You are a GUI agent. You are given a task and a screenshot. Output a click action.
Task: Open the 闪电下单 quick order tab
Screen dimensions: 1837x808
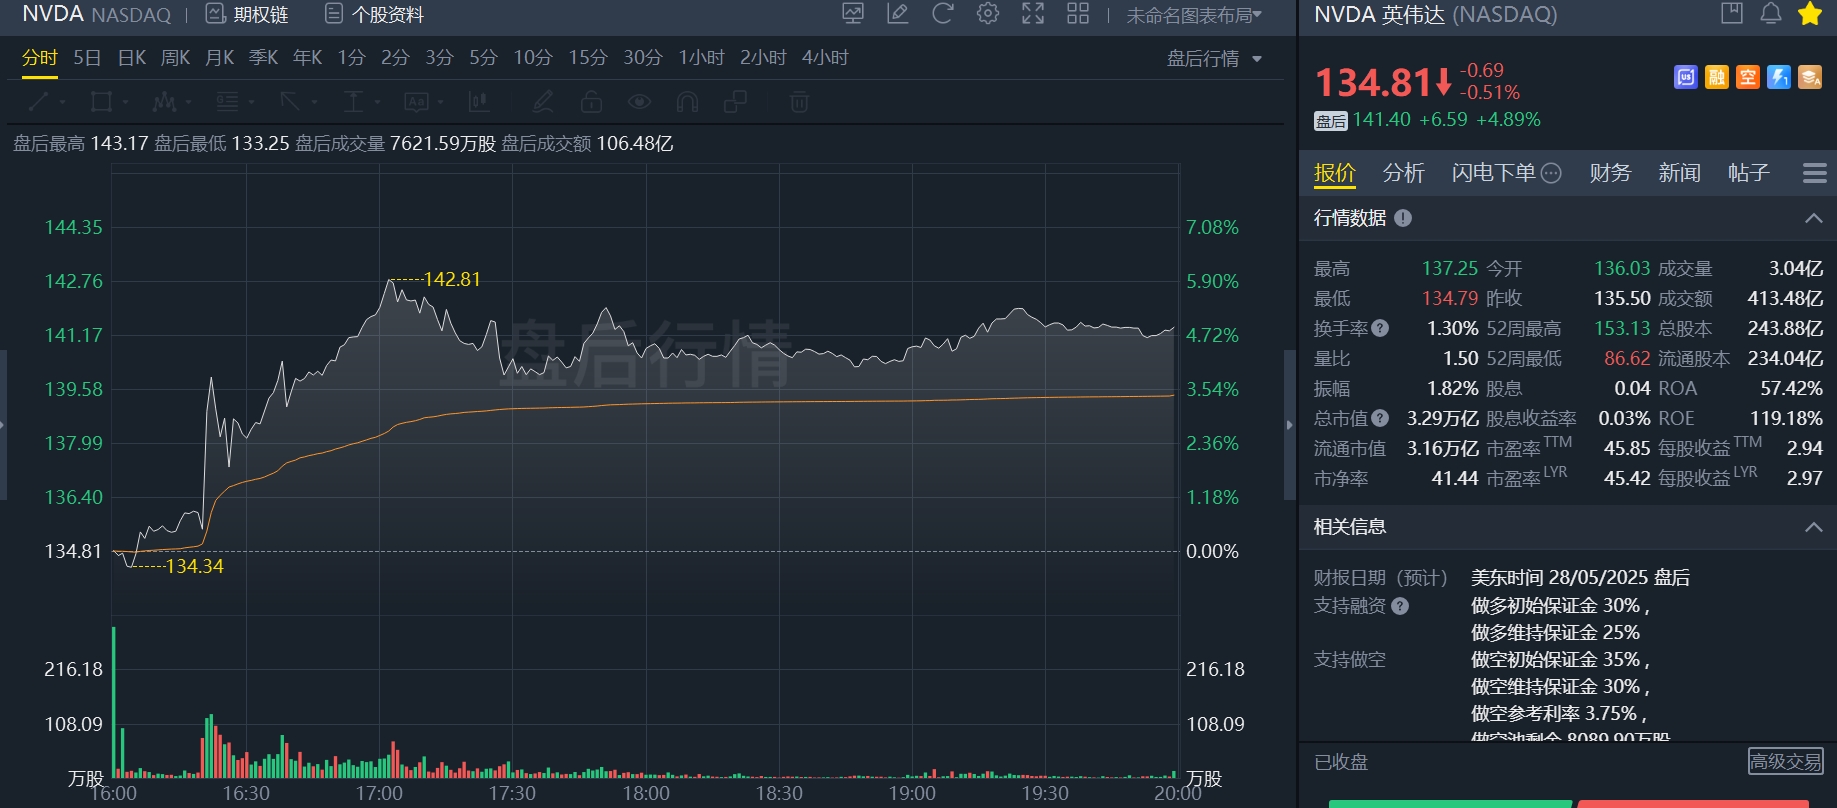tap(1493, 173)
